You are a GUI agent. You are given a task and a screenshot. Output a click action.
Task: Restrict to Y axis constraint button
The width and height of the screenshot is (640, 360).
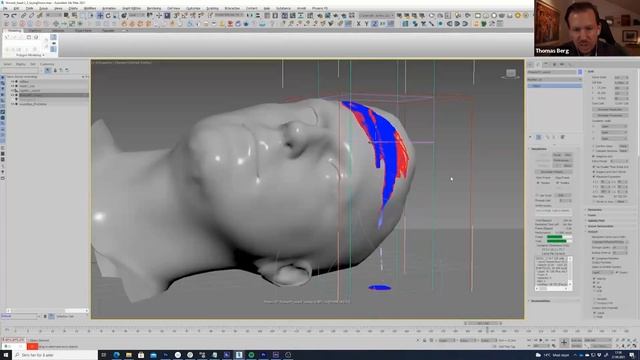click(367, 24)
